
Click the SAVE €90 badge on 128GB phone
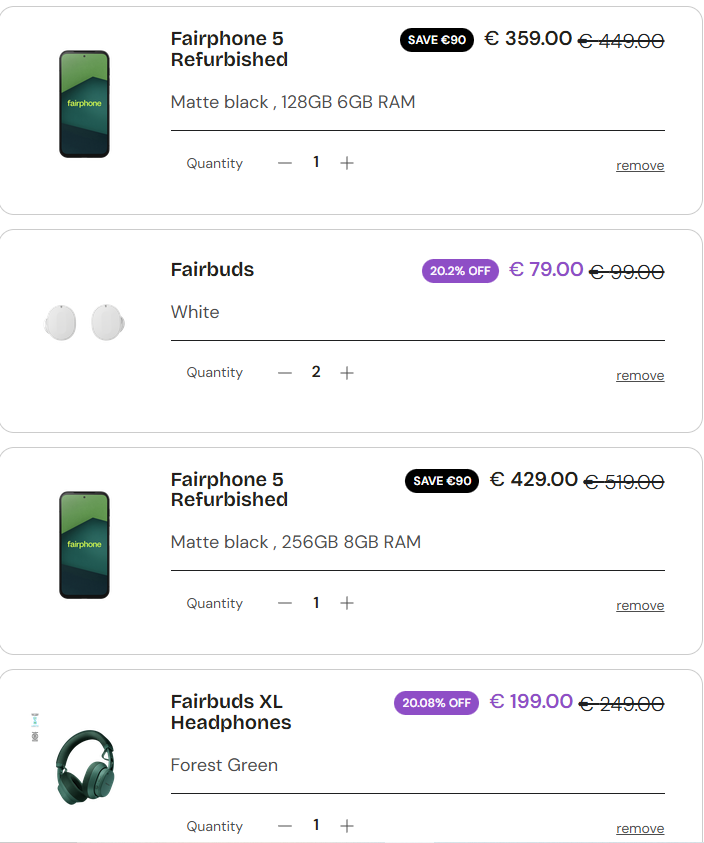click(437, 40)
